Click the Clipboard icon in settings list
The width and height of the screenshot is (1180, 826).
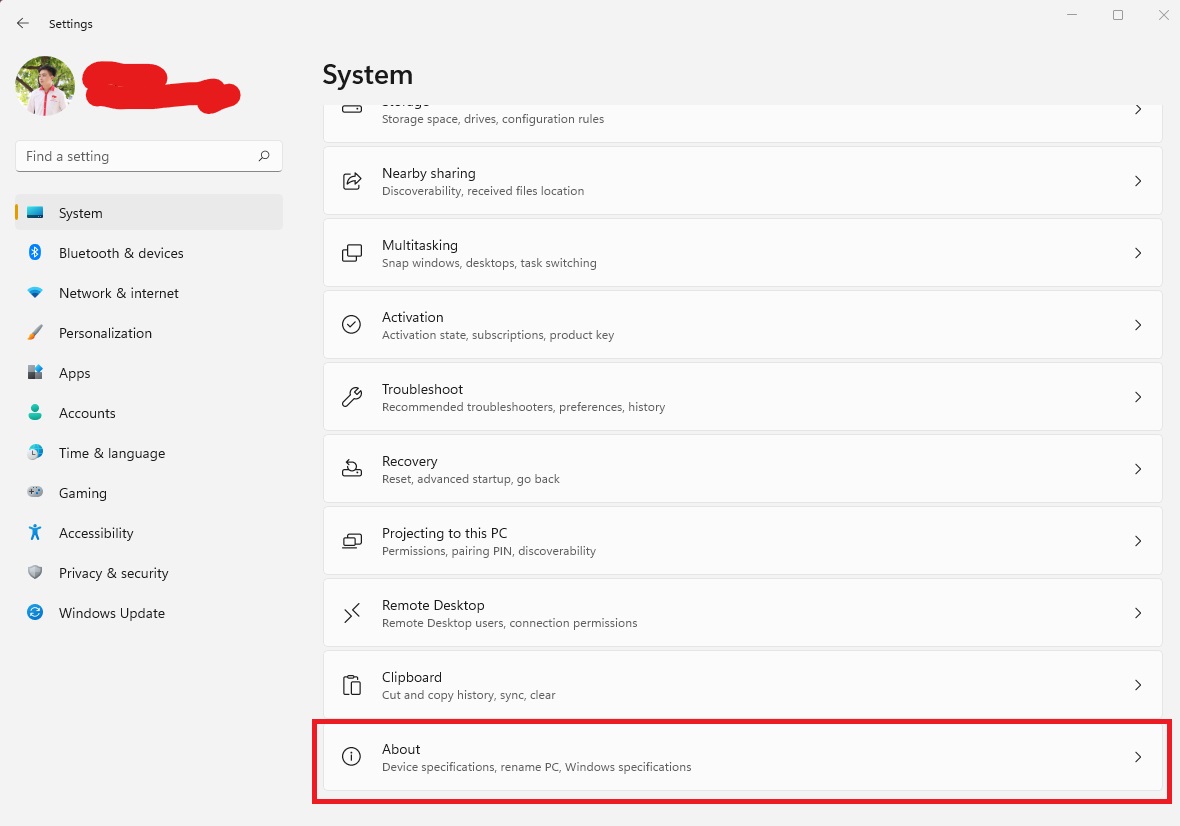352,685
